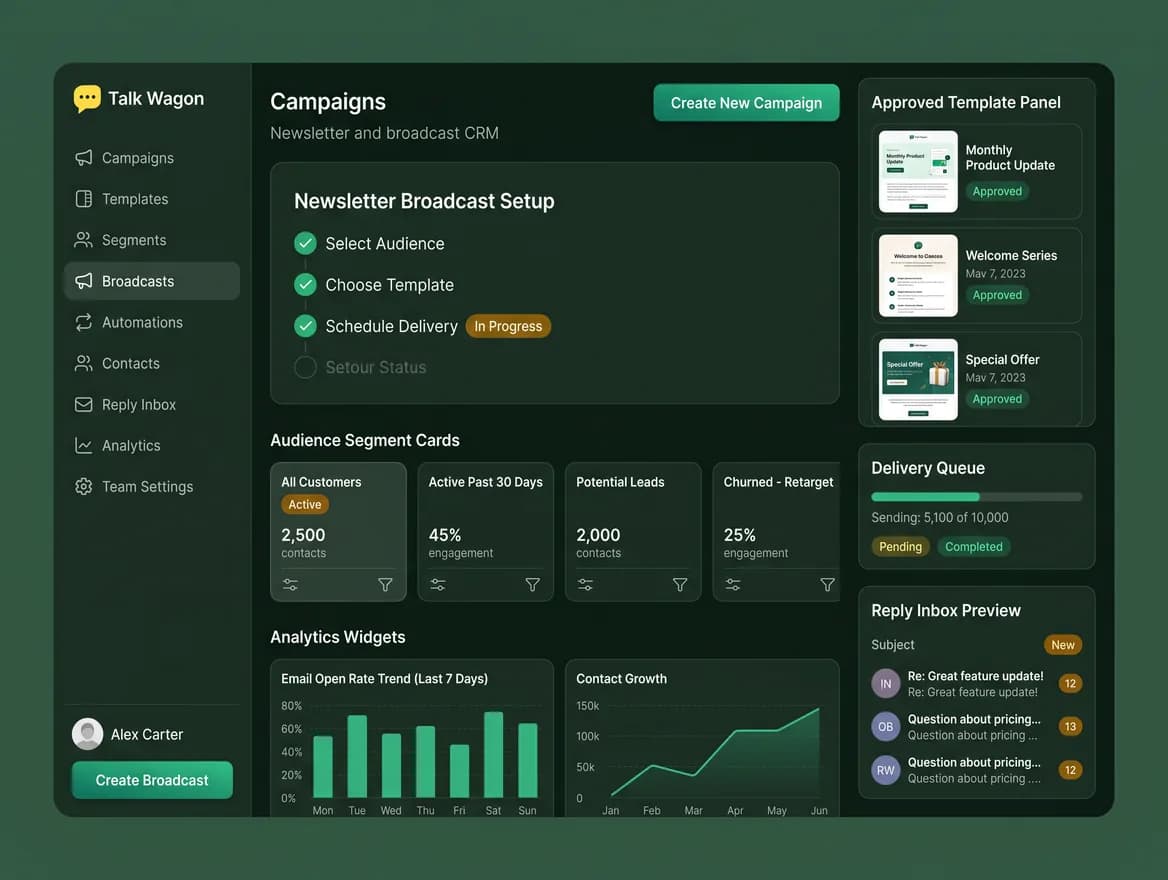Toggle the Select Audience step checkmark

(305, 244)
